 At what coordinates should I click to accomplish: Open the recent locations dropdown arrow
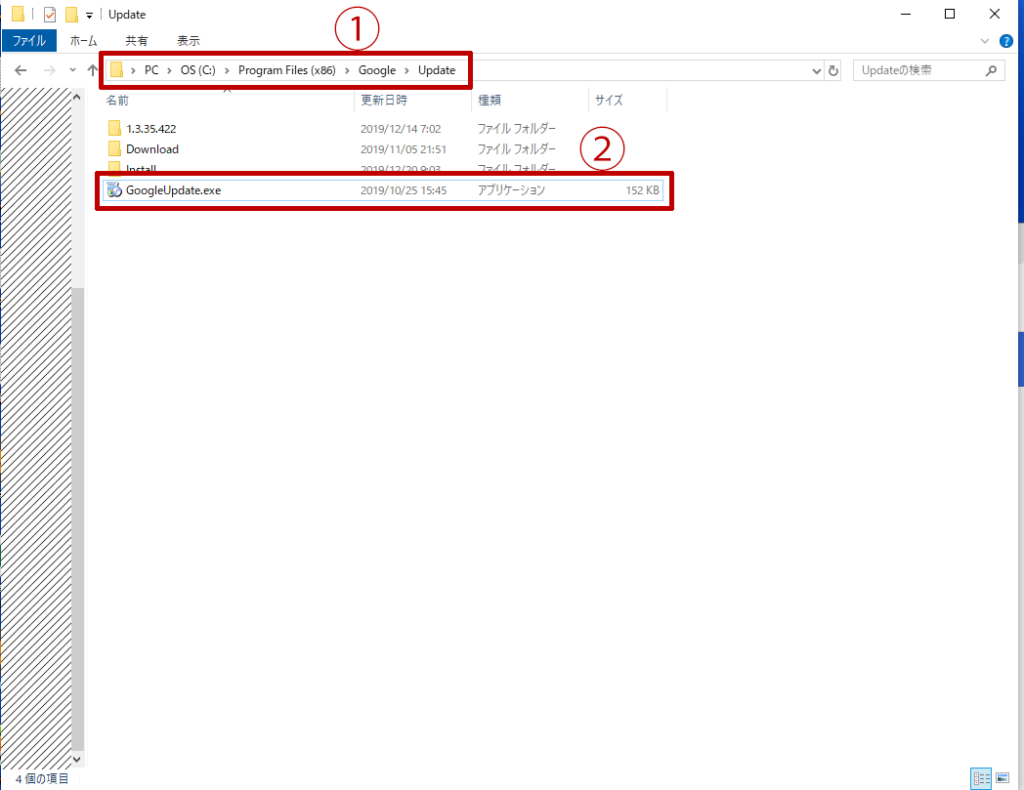click(x=72, y=71)
